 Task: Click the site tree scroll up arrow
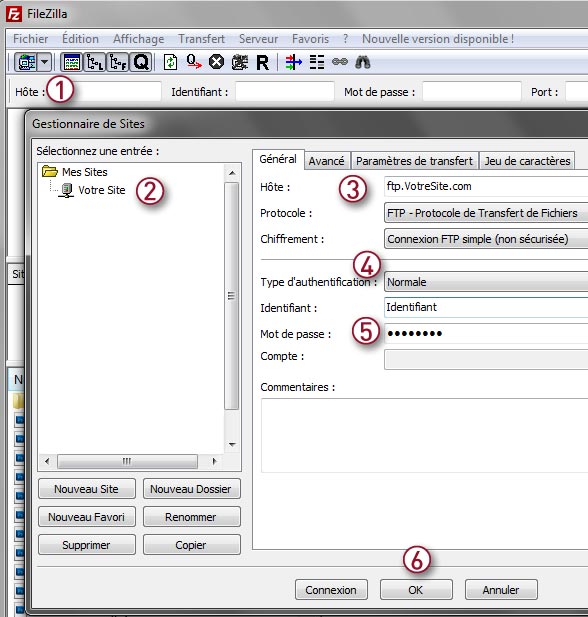tap(232, 173)
